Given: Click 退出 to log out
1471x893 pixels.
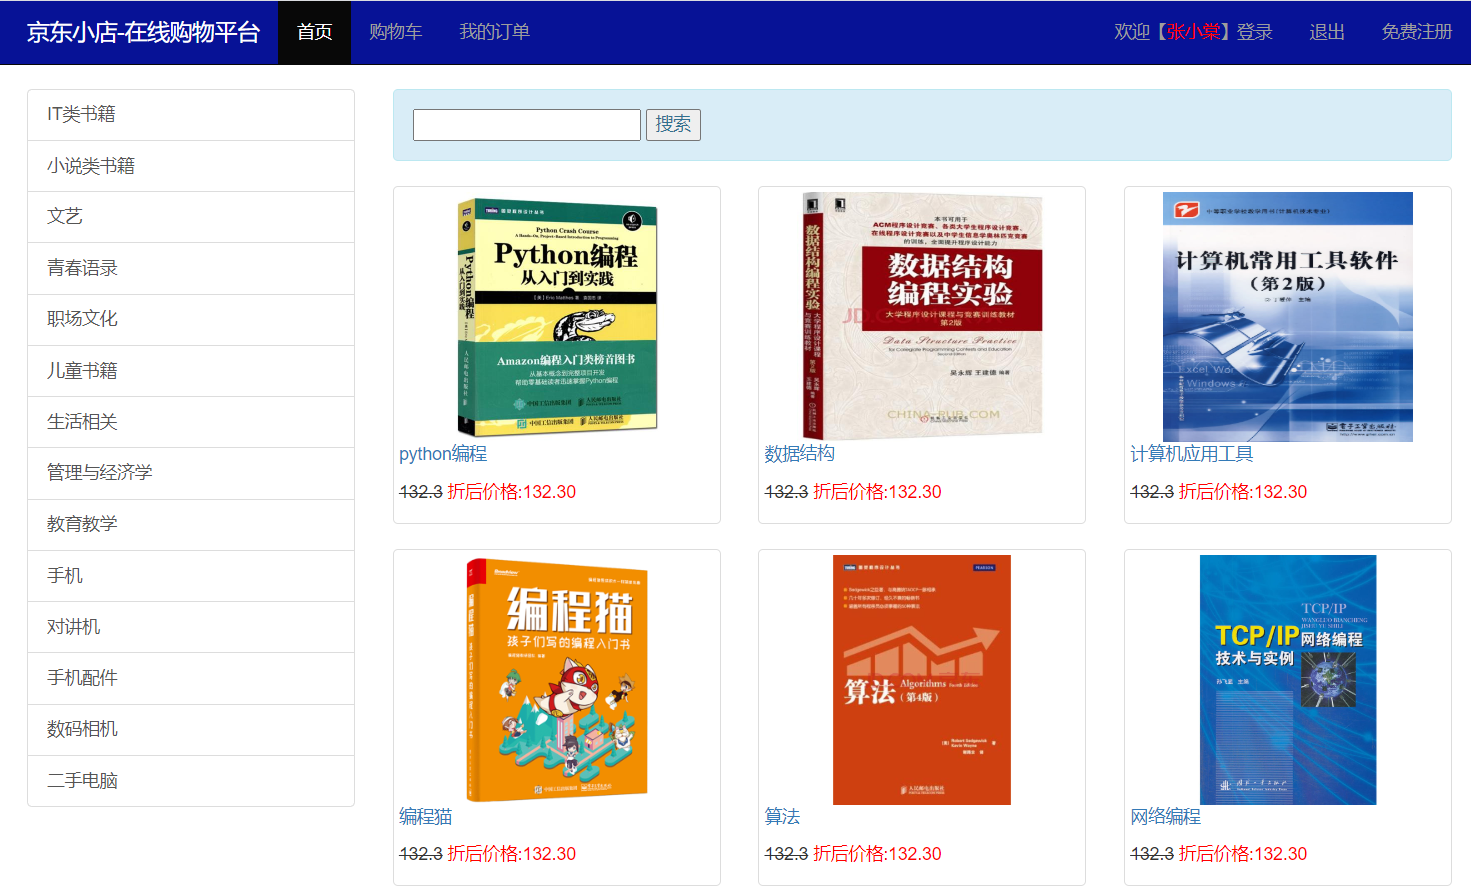Looking at the screenshot, I should click(x=1327, y=32).
